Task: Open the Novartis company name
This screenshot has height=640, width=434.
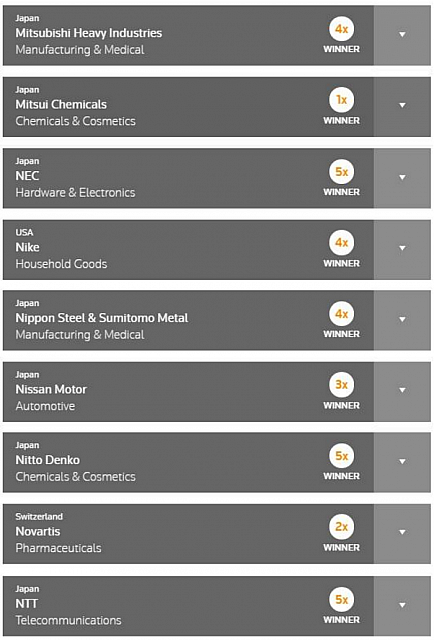Action: (x=38, y=531)
